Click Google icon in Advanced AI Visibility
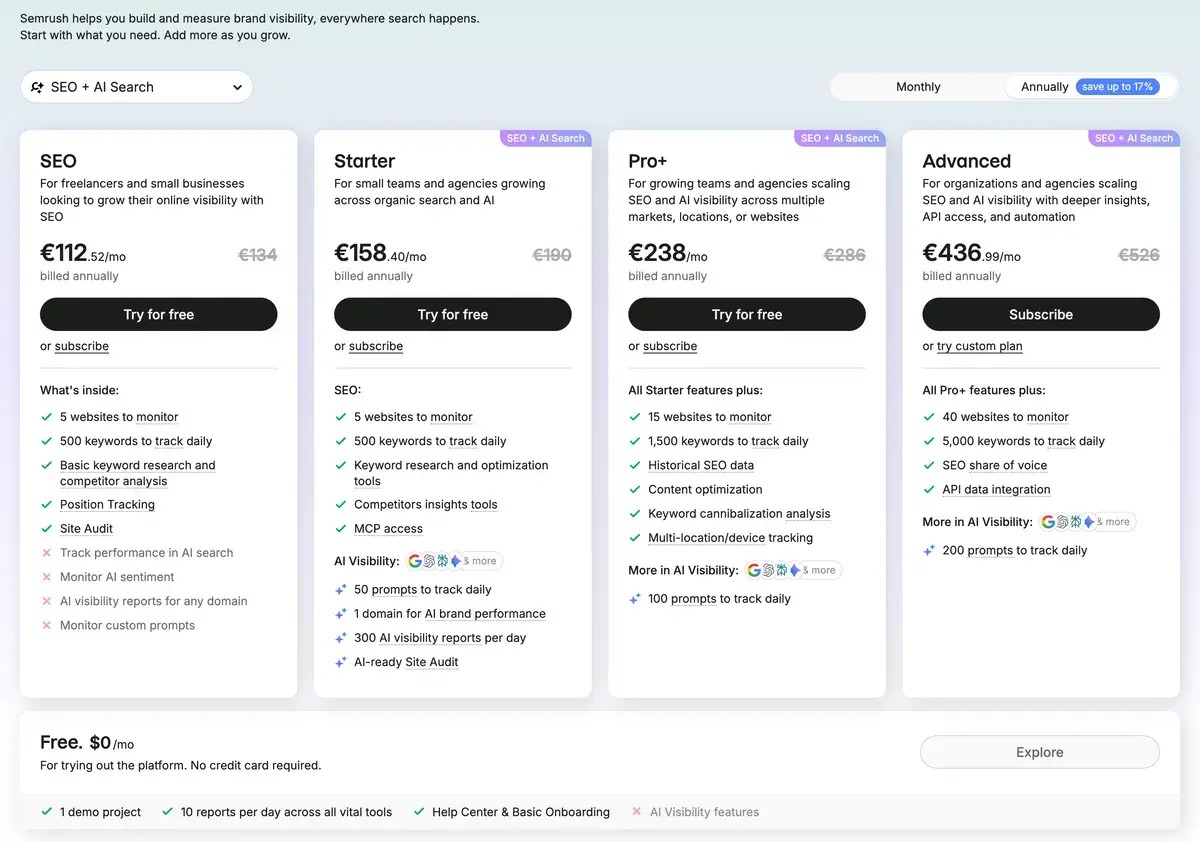1200x842 pixels. click(1048, 522)
